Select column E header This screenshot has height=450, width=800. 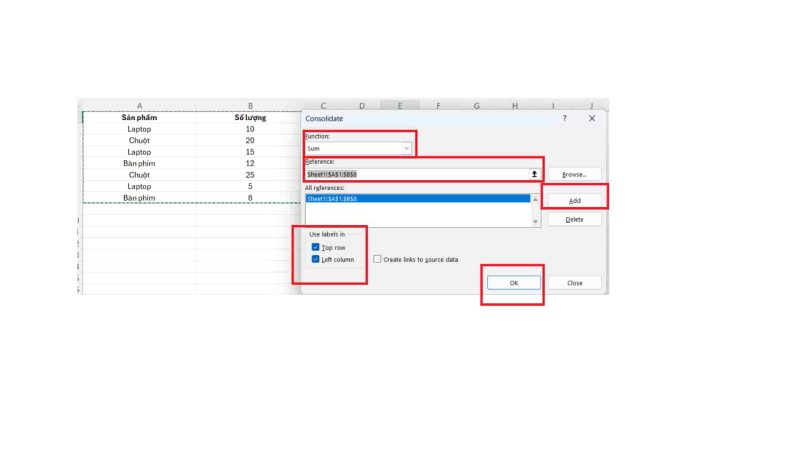coord(400,106)
